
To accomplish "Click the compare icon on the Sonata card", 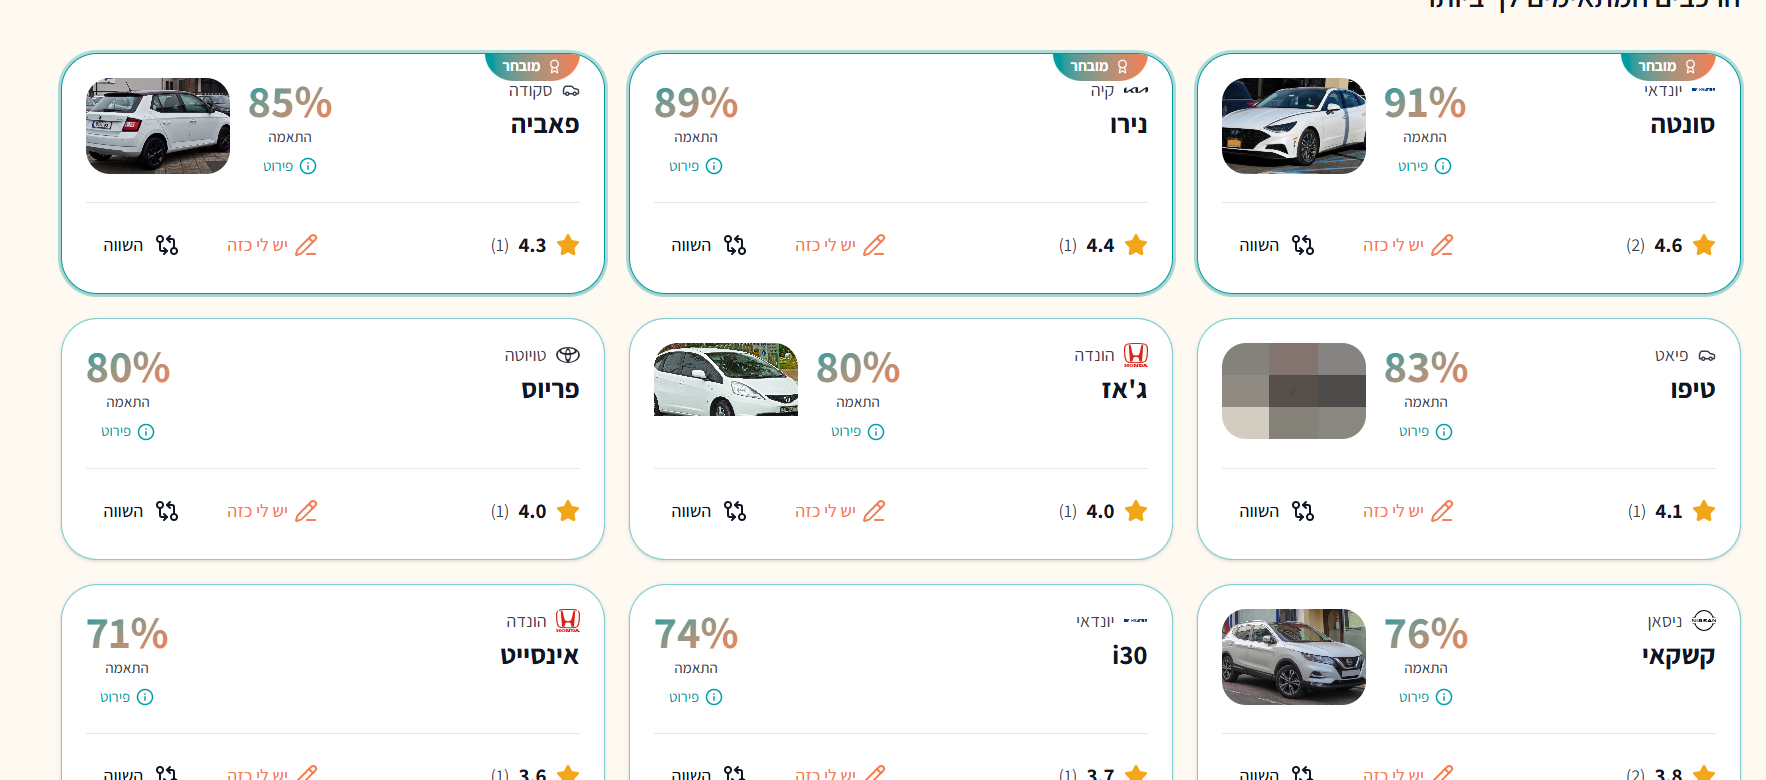I will coord(1303,245).
